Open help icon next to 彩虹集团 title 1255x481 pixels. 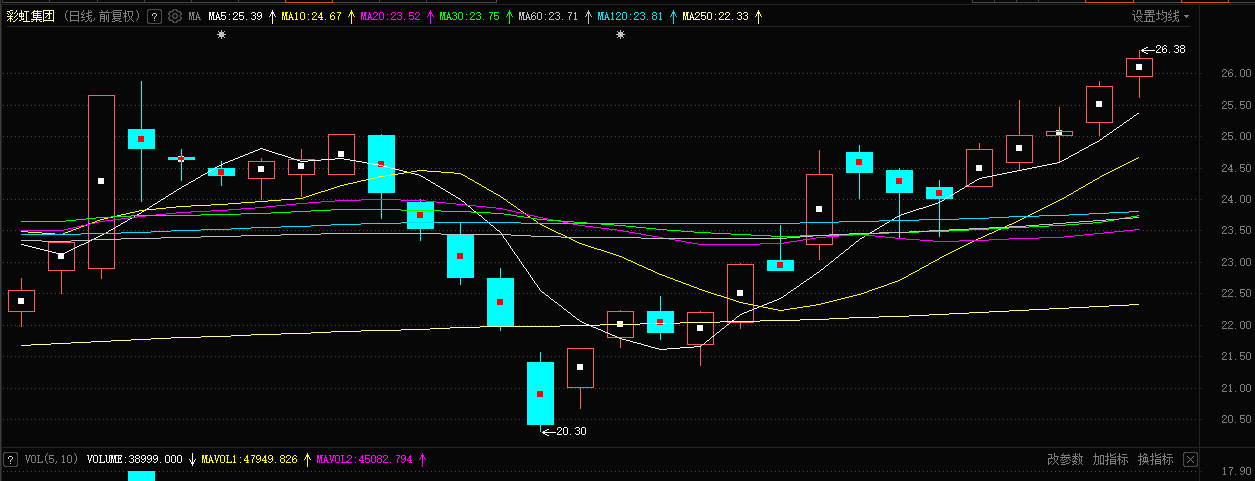coord(154,17)
